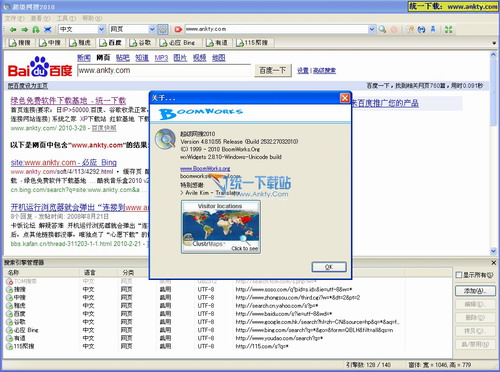Select the 百度 tab
This screenshot has height=372, width=500.
pyautogui.click(x=110, y=43)
